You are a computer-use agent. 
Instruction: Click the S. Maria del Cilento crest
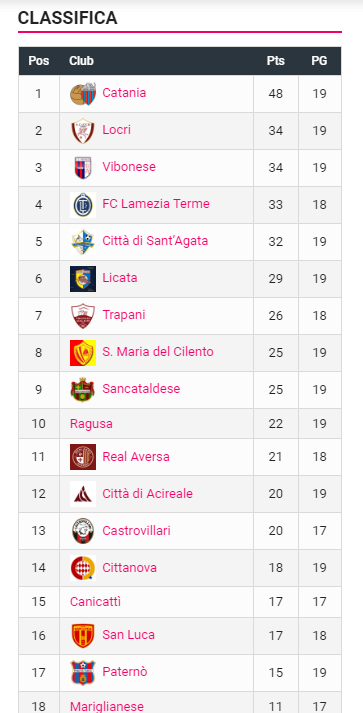[x=83, y=353]
